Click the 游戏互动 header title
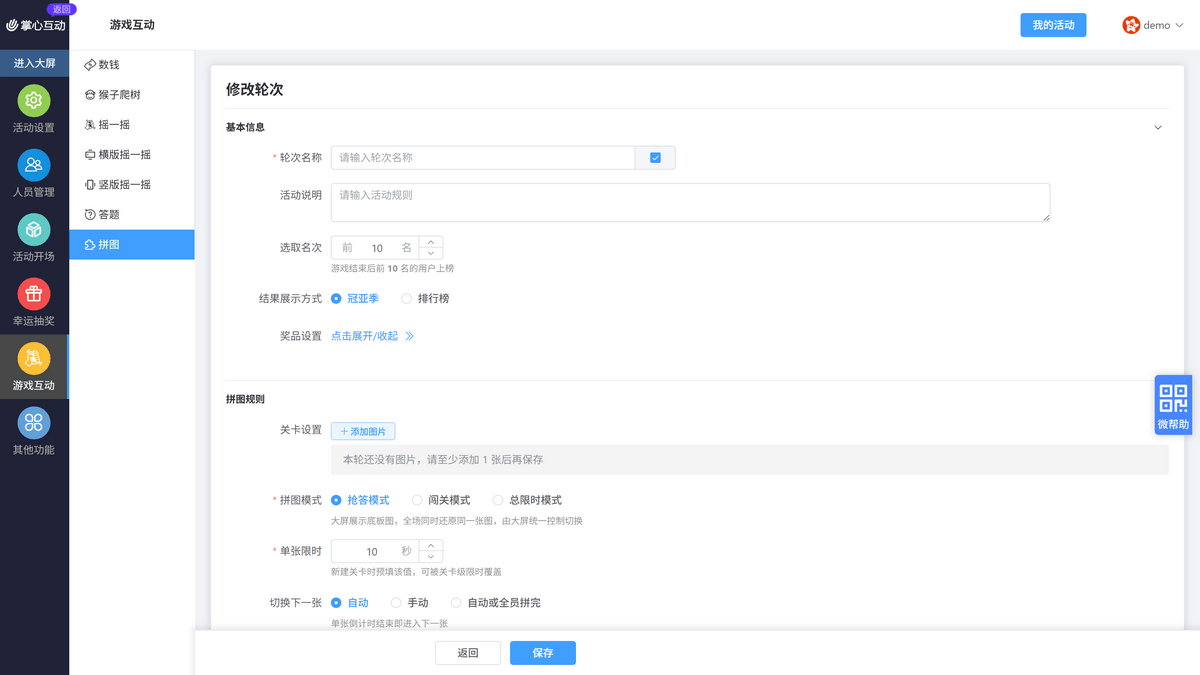The image size is (1200, 675). pyautogui.click(x=132, y=25)
